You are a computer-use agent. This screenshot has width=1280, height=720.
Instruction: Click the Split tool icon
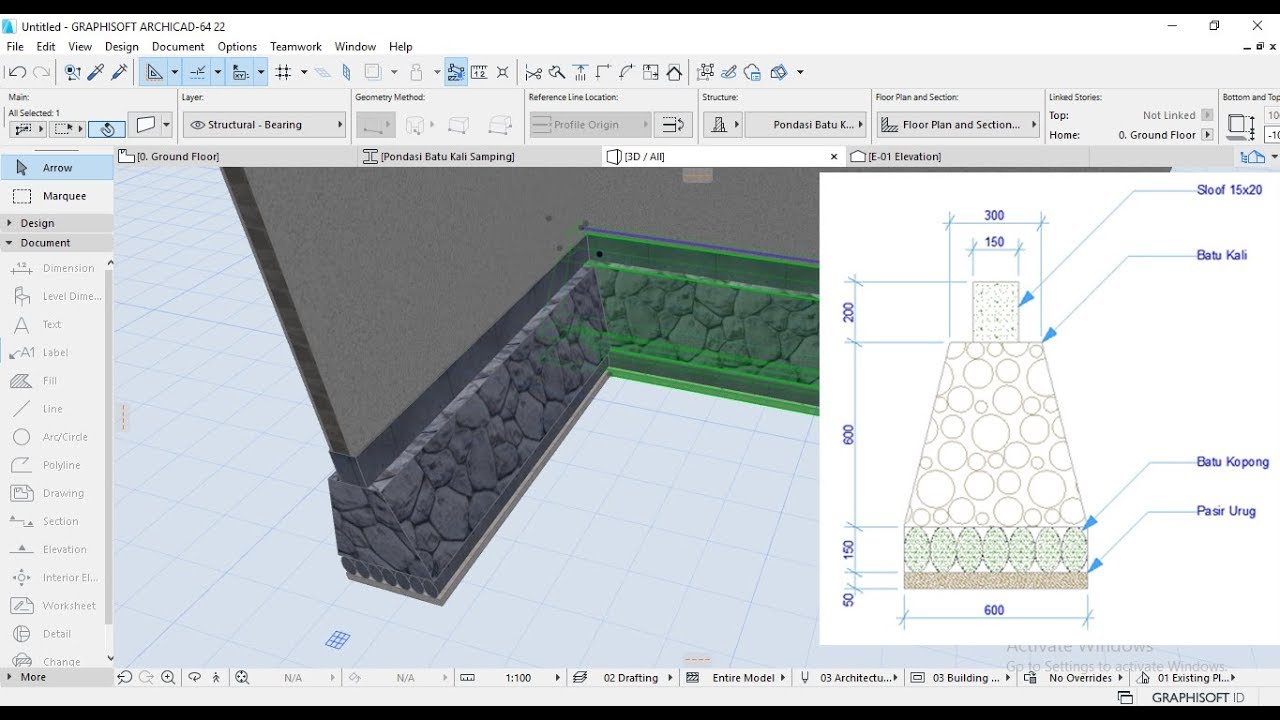[x=557, y=72]
